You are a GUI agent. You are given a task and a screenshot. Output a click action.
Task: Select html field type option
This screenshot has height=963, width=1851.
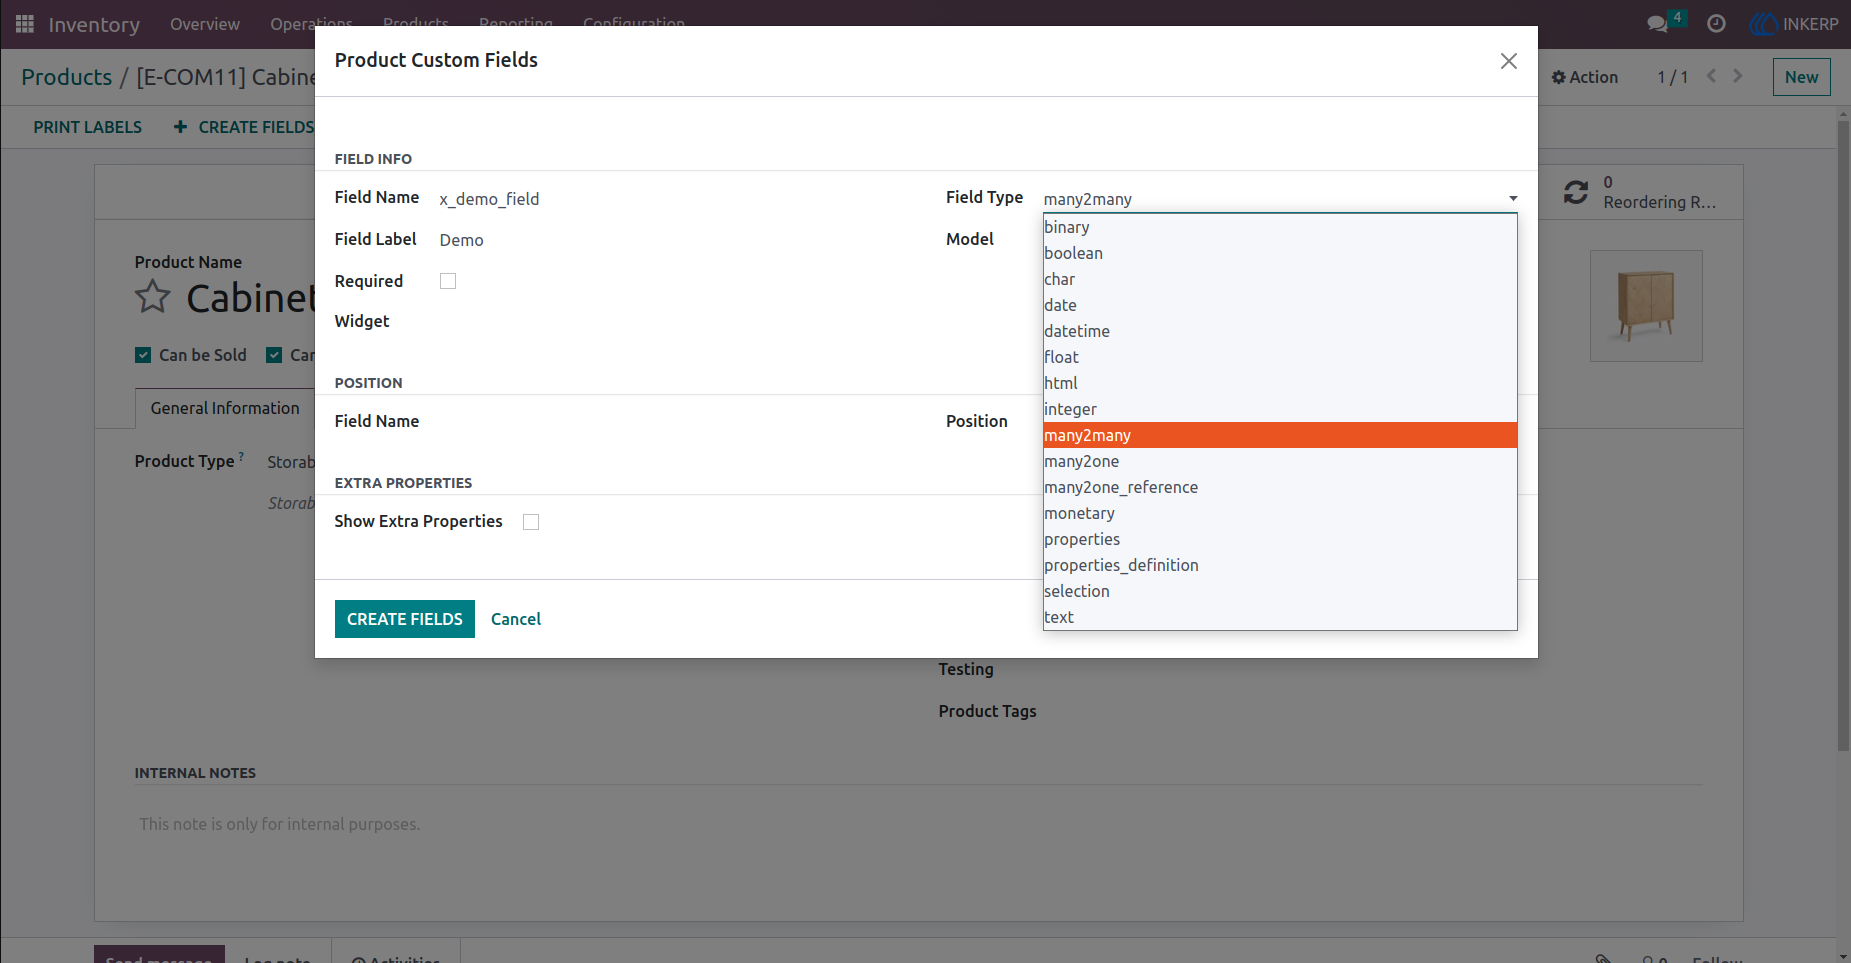1280,383
